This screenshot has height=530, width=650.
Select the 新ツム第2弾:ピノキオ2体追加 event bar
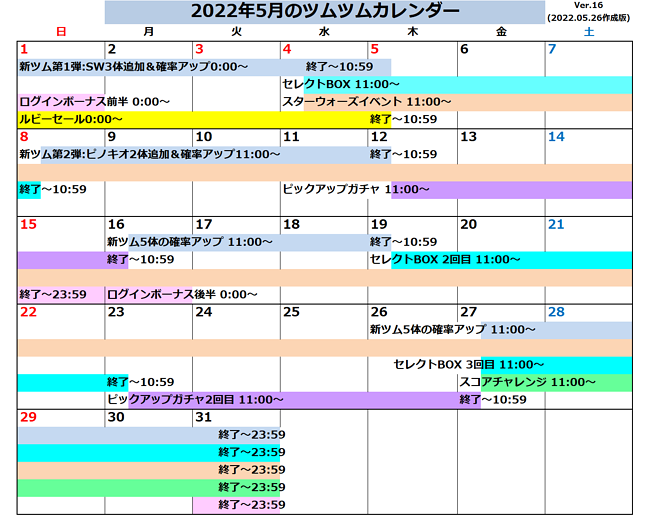click(x=149, y=154)
